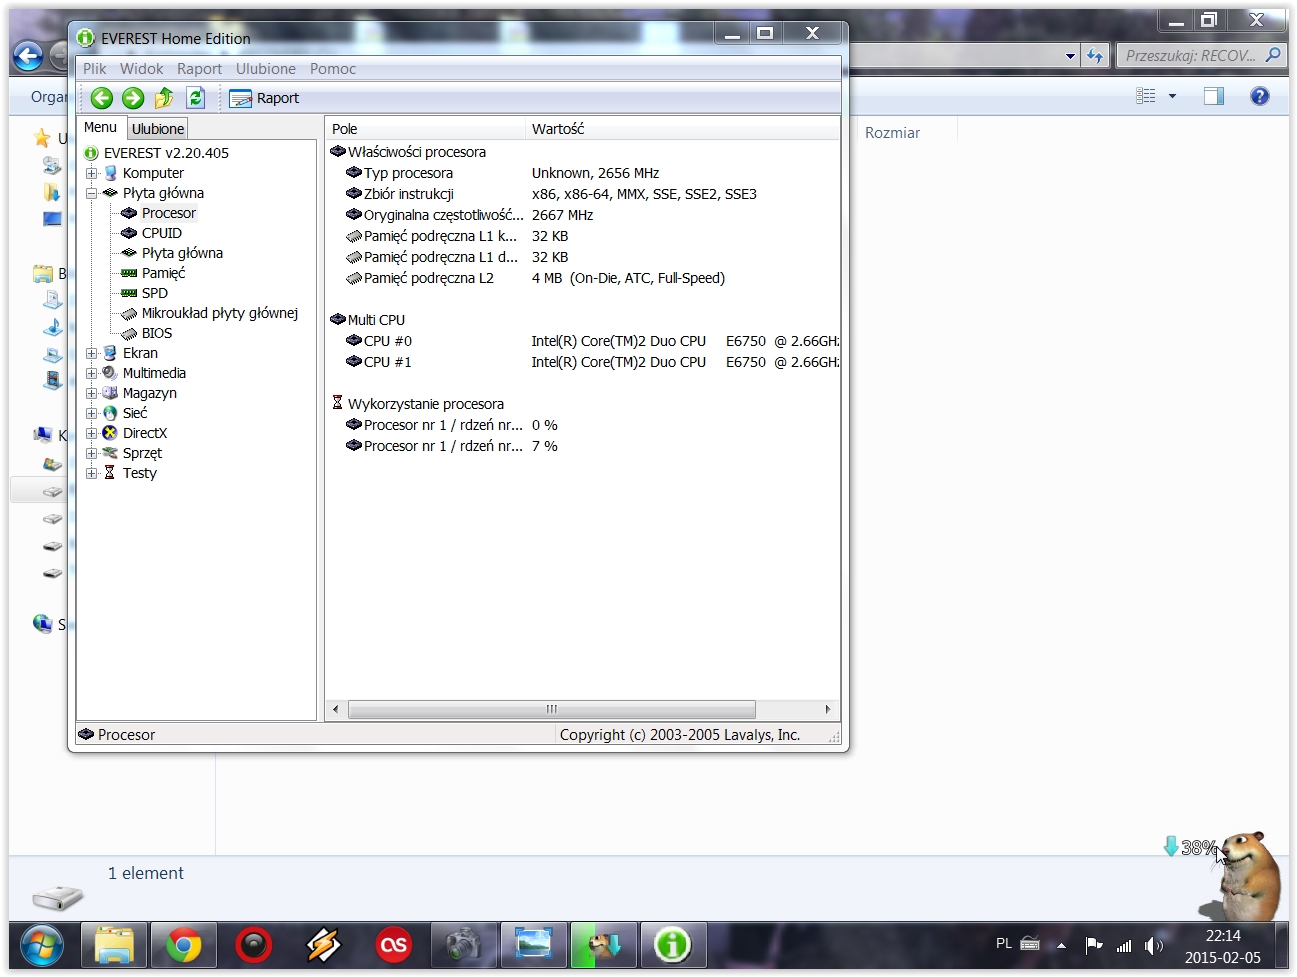Select the CPUID tree item
The image size is (1297, 977).
[162, 233]
